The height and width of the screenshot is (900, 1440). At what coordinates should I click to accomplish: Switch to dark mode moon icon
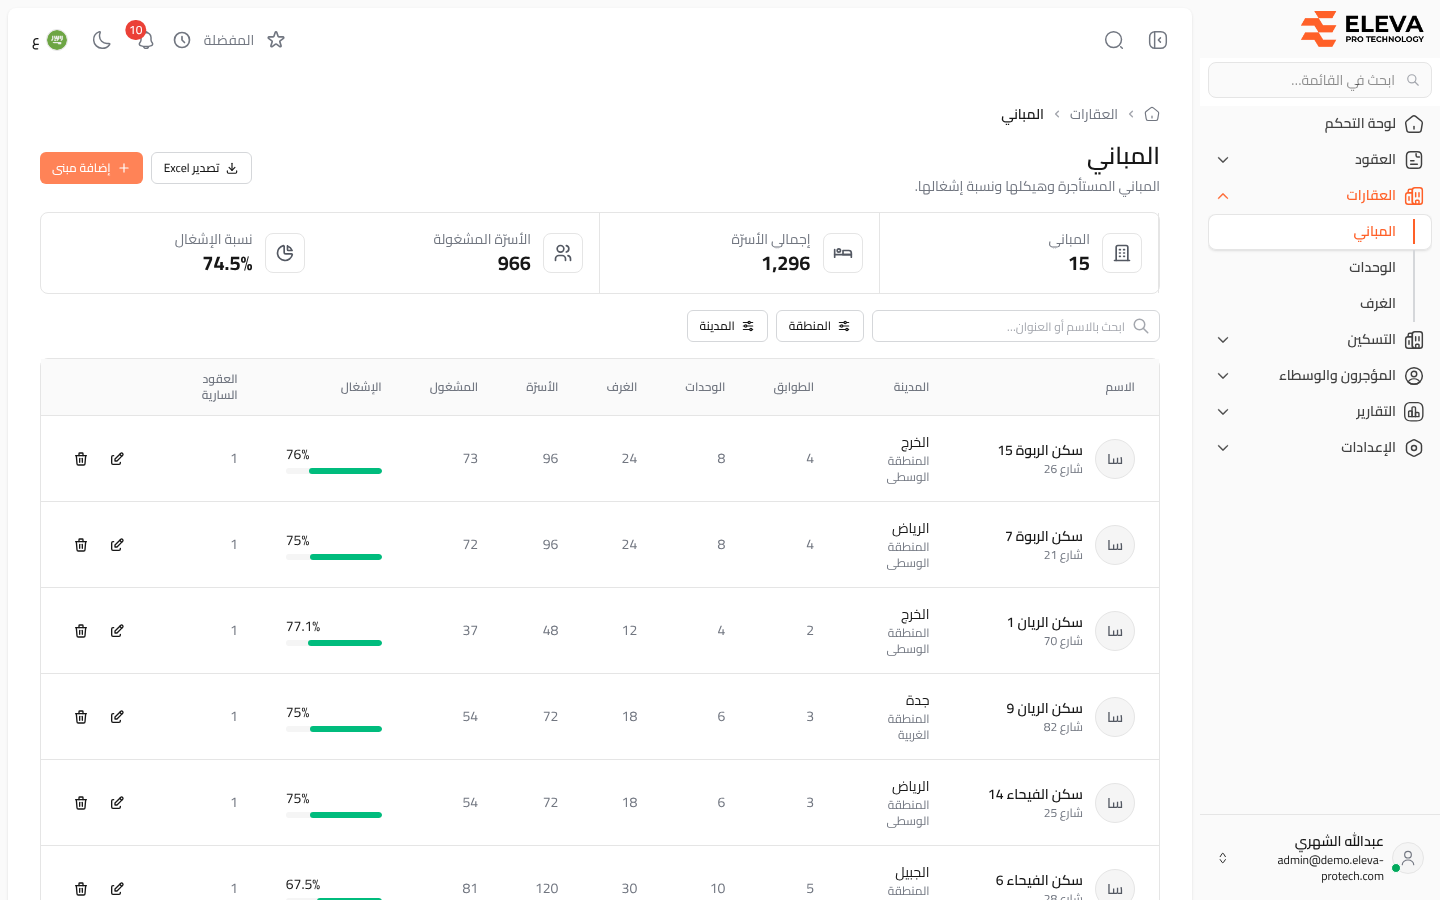101,40
